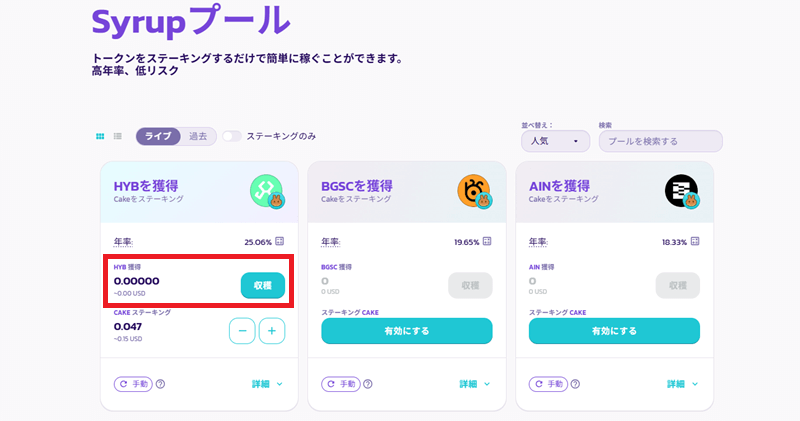Expand 詳細 on the AIN pool card
Image resolution: width=800 pixels, height=421 pixels.
pos(682,384)
